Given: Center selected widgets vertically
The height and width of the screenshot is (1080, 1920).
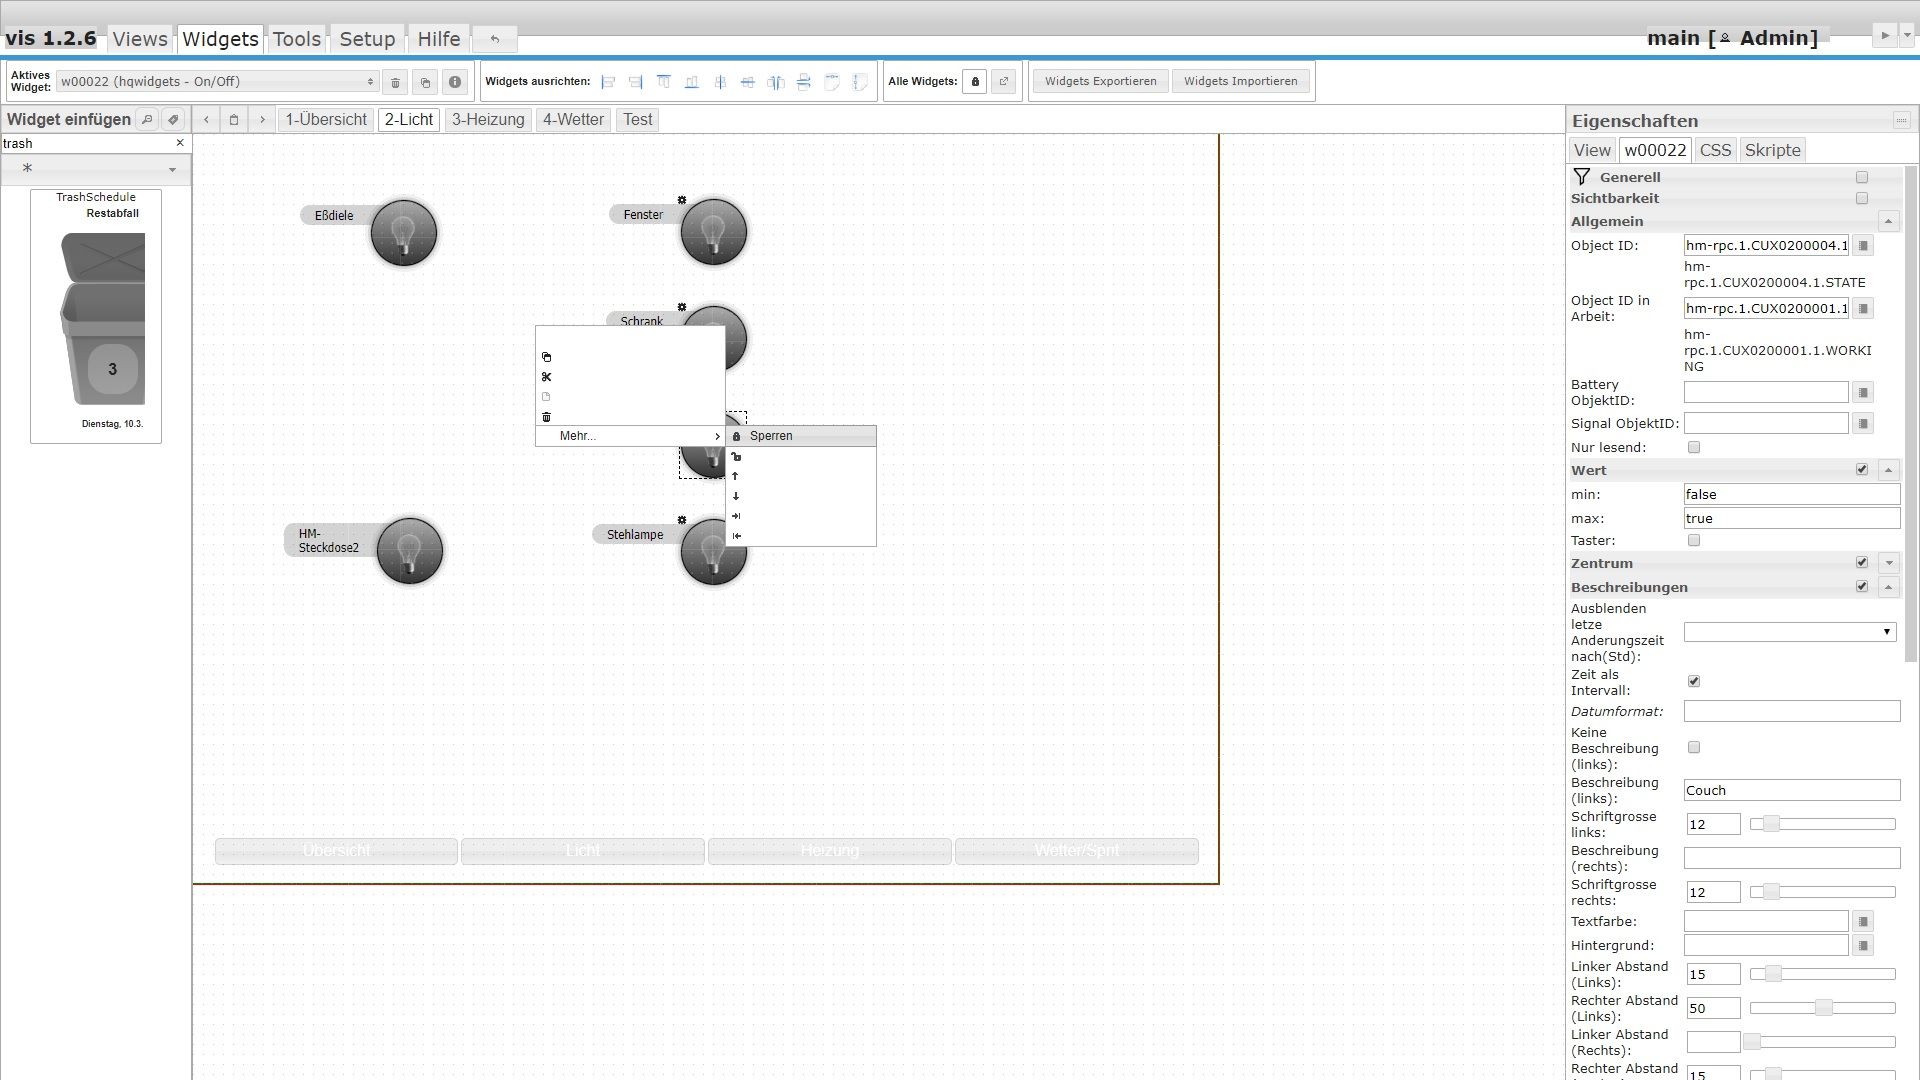Looking at the screenshot, I should tap(748, 82).
